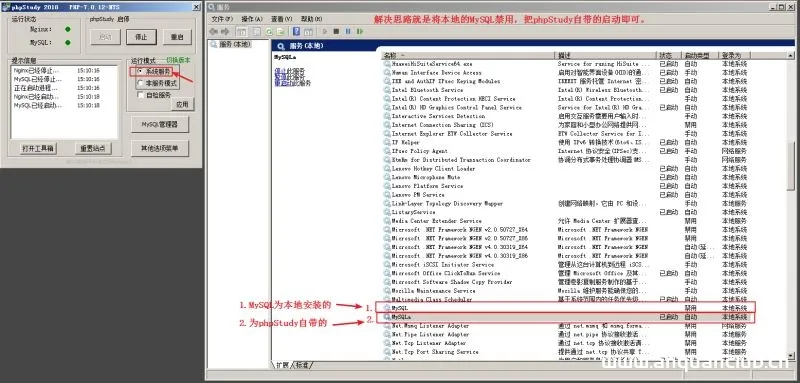800x383 pixels.
Task: Click the 重置站点 button
Action: click(93, 148)
